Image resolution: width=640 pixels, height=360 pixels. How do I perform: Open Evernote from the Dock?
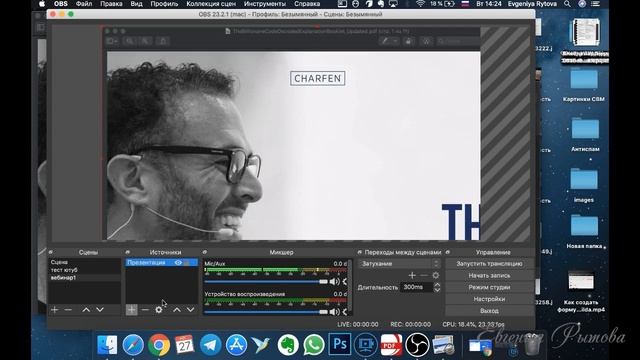tap(288, 344)
